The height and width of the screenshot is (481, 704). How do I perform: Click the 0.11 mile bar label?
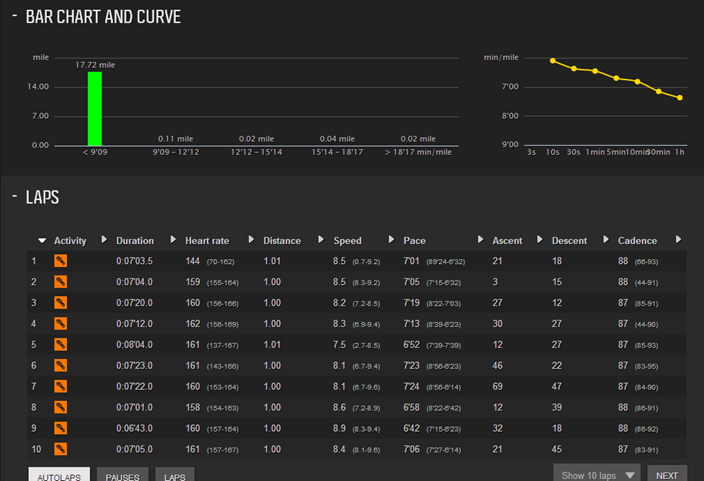[x=176, y=139]
